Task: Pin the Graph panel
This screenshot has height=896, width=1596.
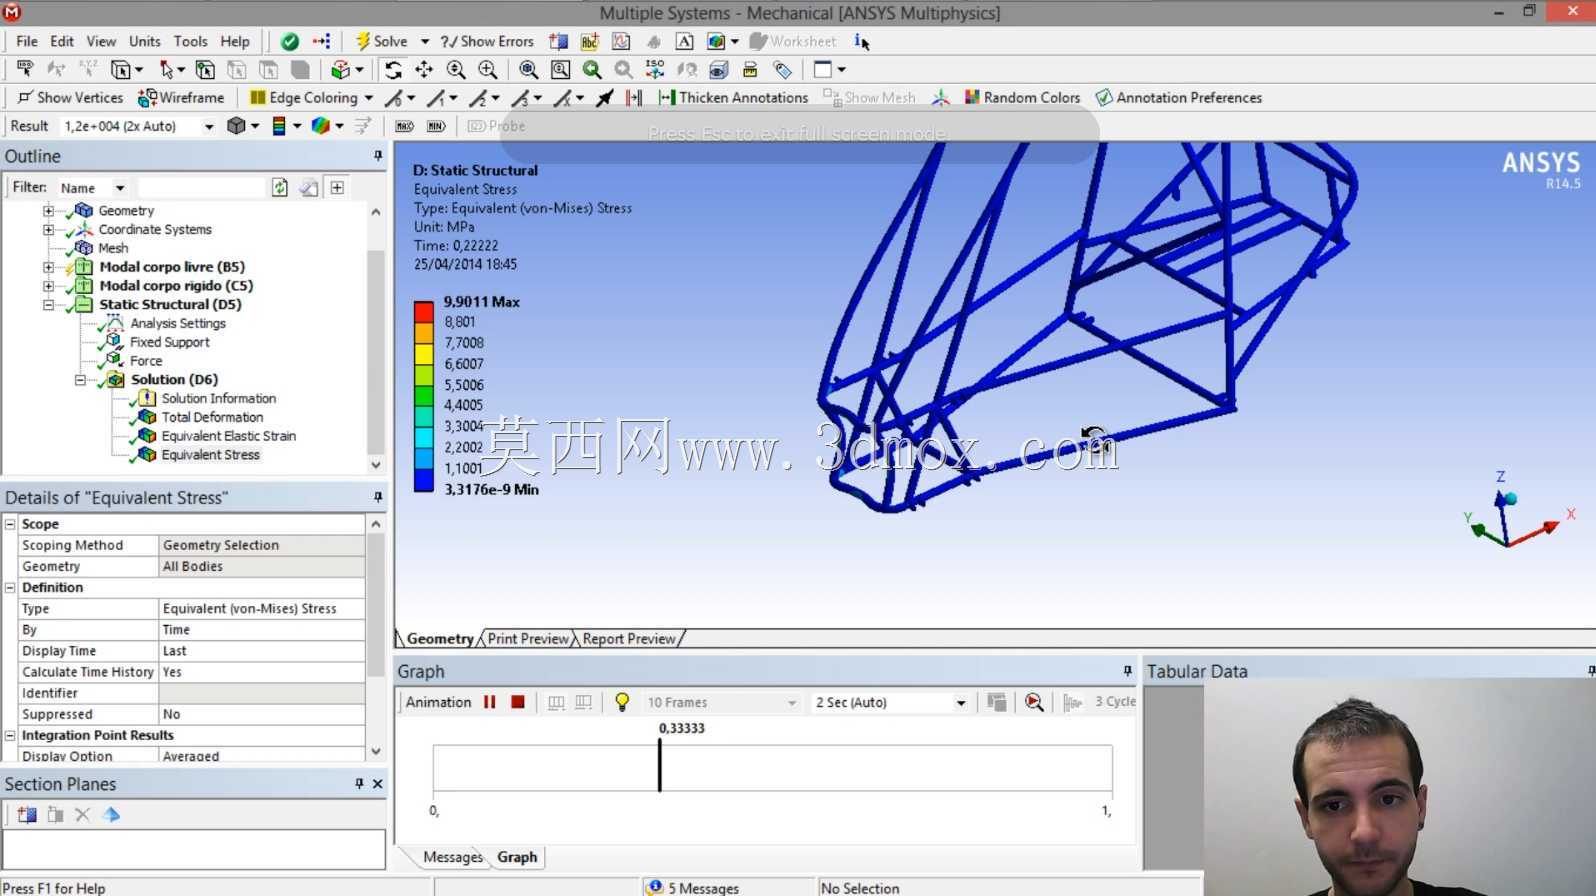Action: (1127, 671)
